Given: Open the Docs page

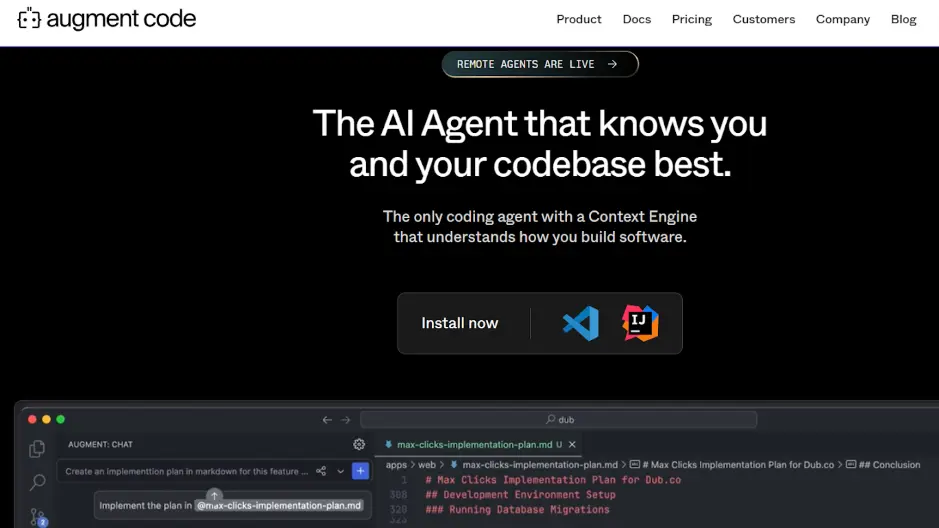Looking at the screenshot, I should pyautogui.click(x=637, y=19).
